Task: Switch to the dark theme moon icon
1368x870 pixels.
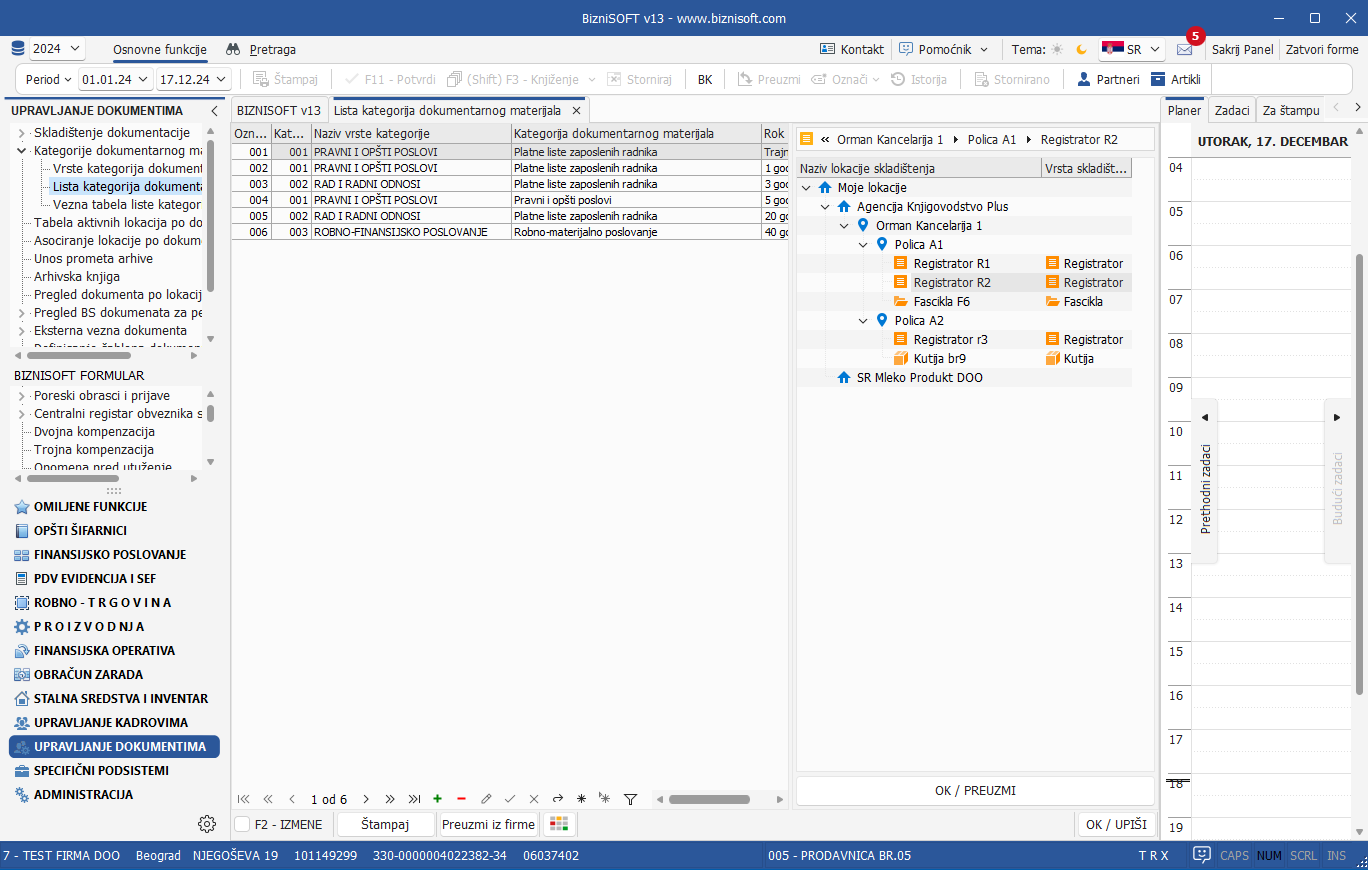Action: tap(1081, 49)
